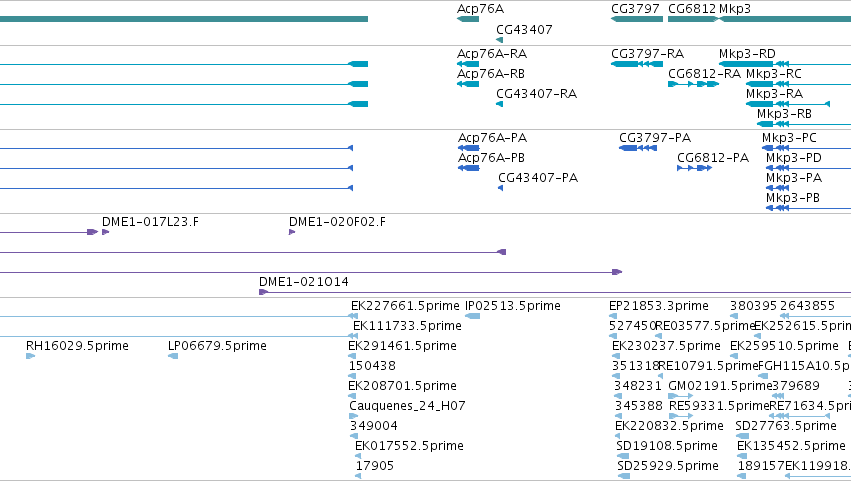Select transcript Mkp3-RD
This screenshot has height=481, width=851.
(747, 54)
